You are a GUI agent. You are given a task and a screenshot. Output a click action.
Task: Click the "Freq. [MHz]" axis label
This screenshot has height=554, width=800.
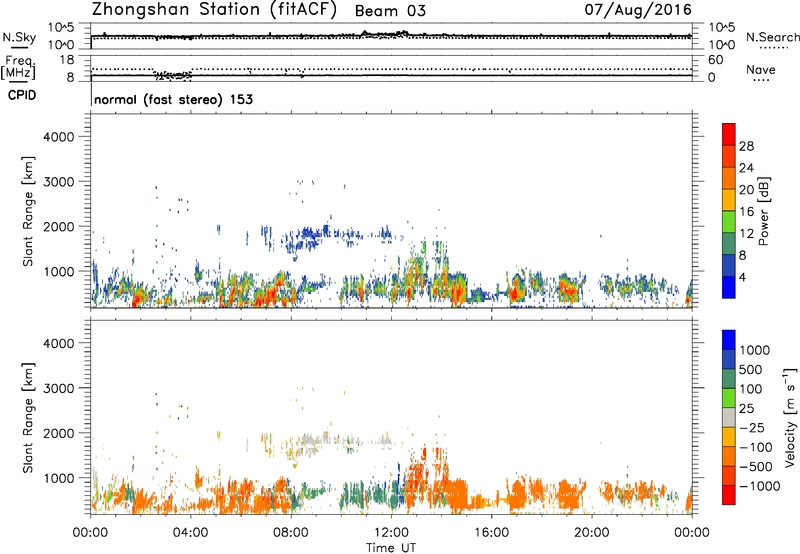(18, 68)
